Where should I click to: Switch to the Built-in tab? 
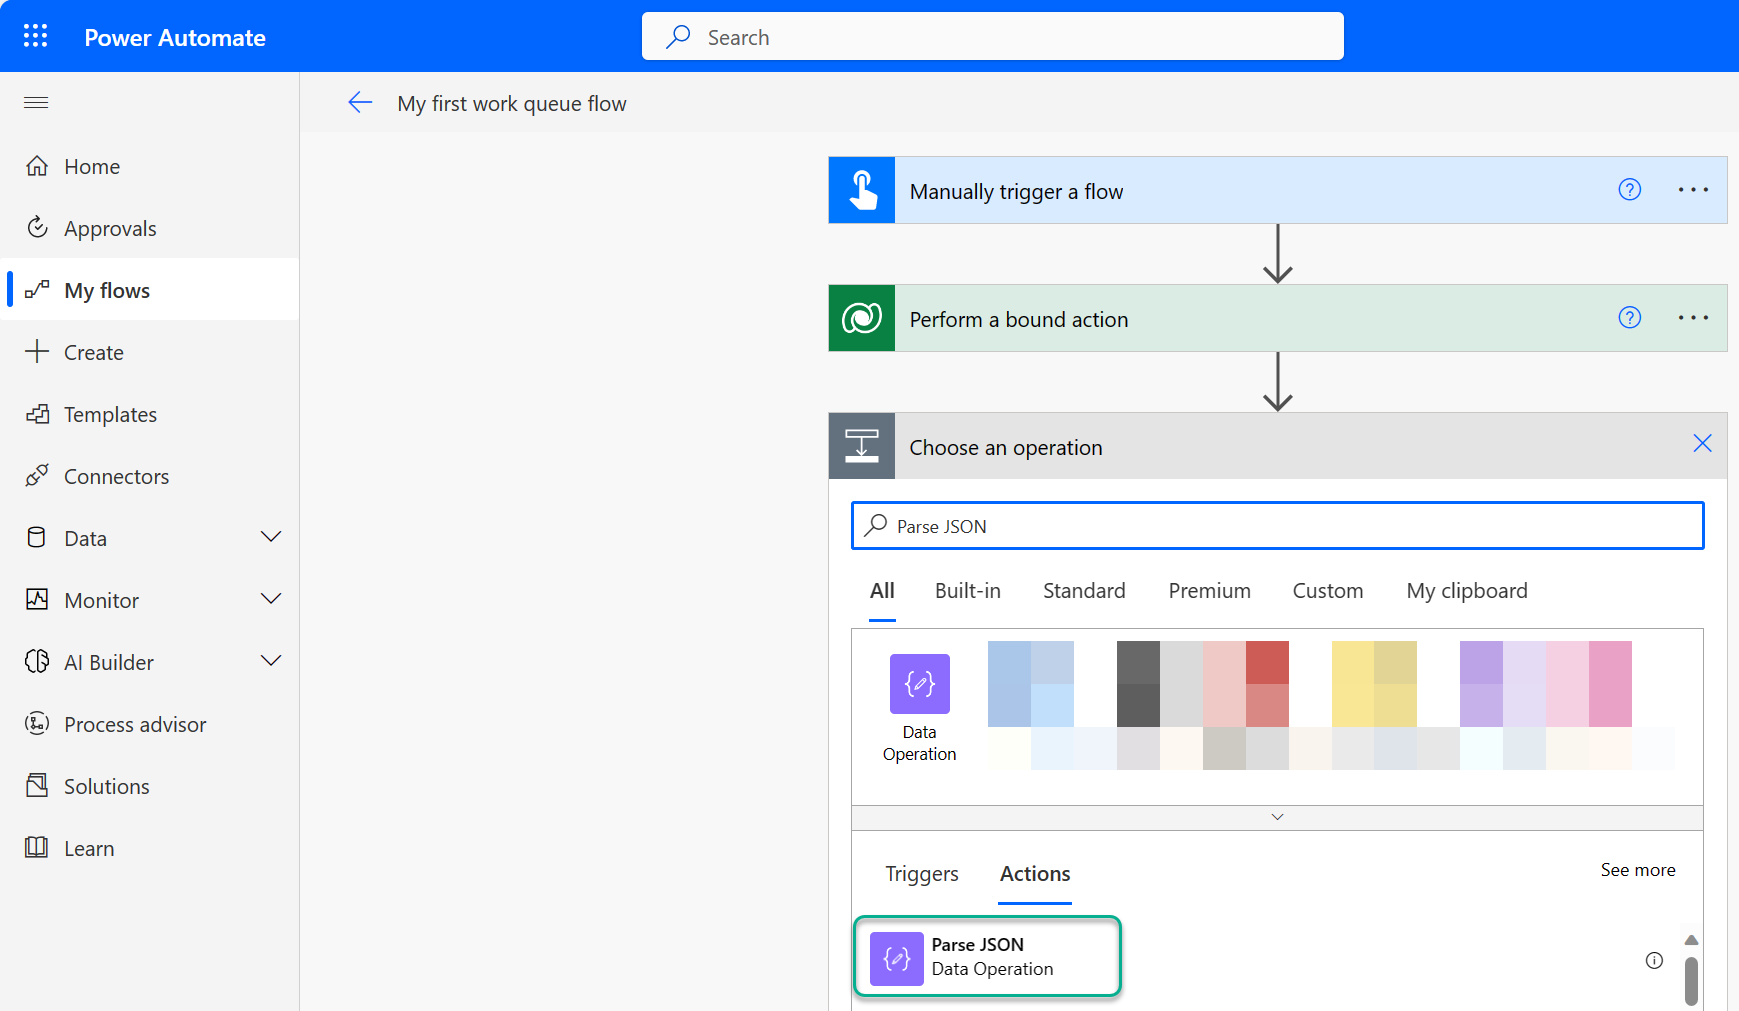pyautogui.click(x=967, y=591)
